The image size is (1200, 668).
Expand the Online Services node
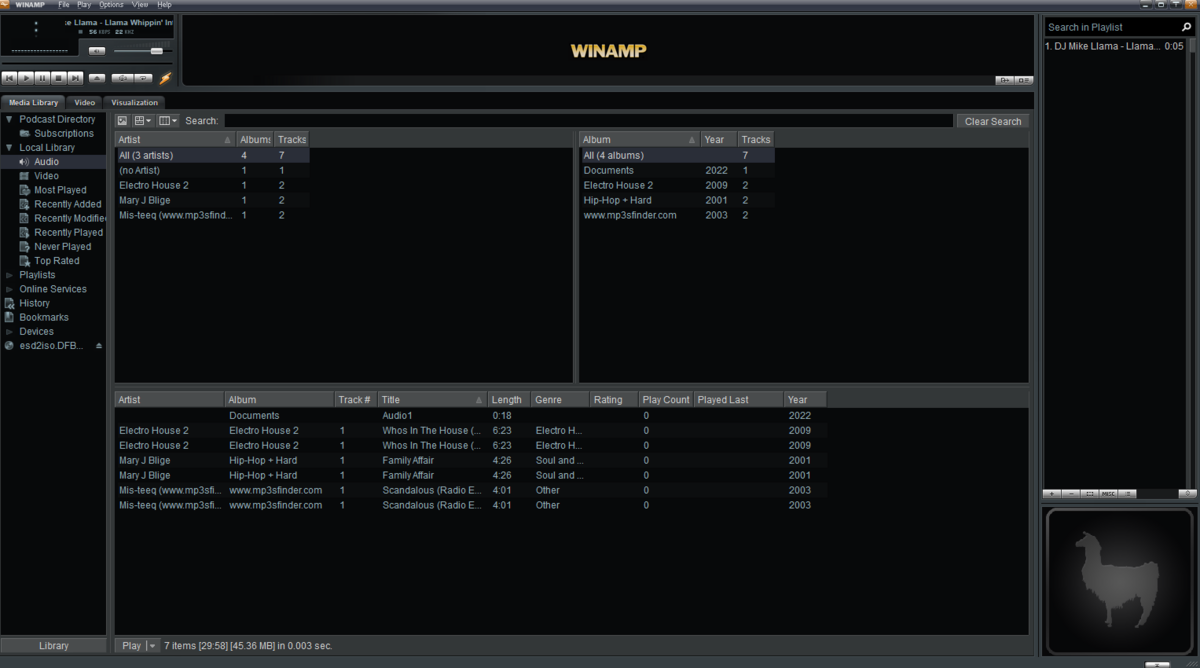[x=9, y=289]
